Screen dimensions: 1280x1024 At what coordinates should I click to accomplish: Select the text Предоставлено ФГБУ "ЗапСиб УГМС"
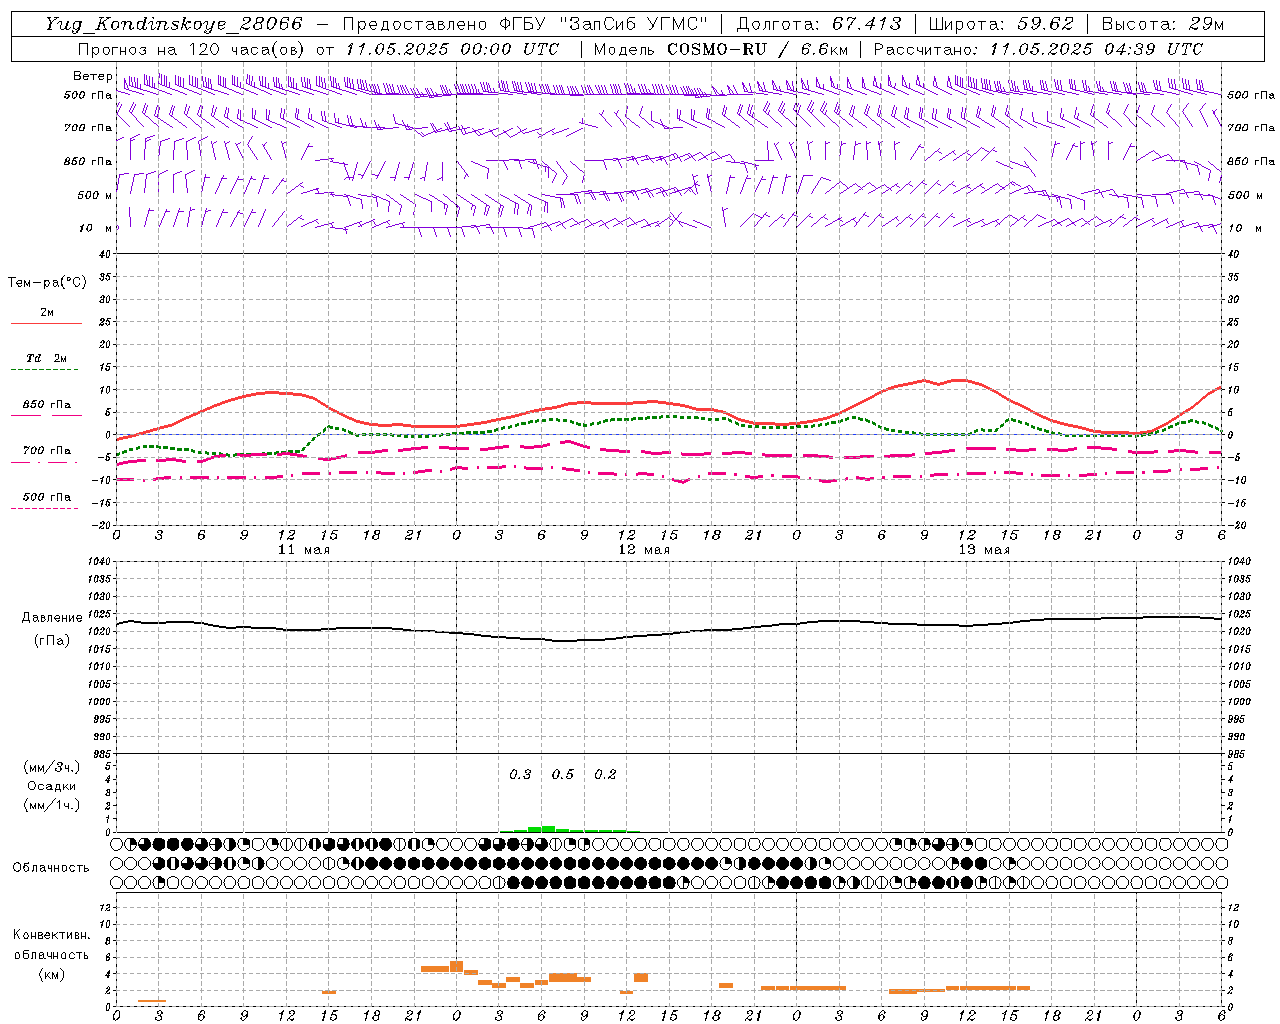[x=525, y=24]
